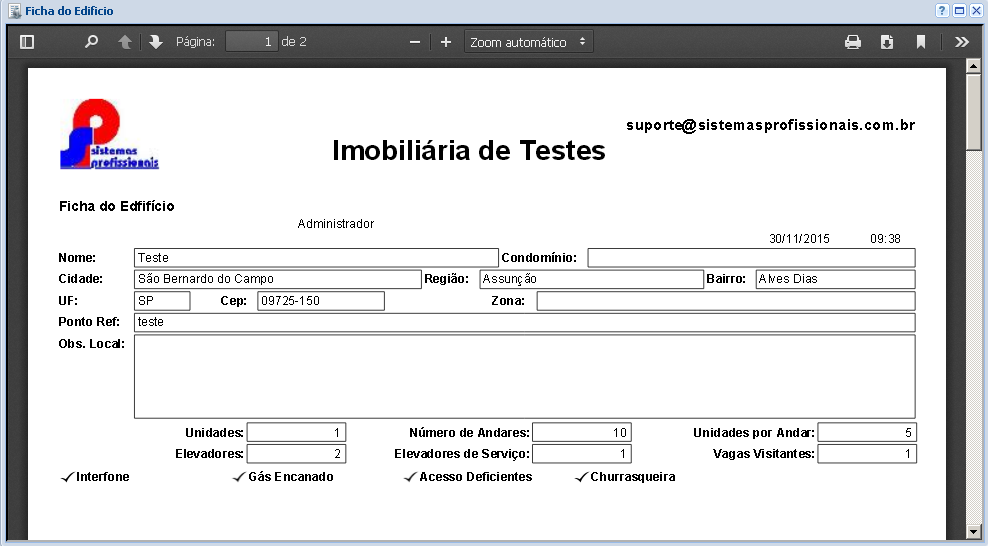Go to previous page arrow
The height and width of the screenshot is (546, 988).
point(125,42)
